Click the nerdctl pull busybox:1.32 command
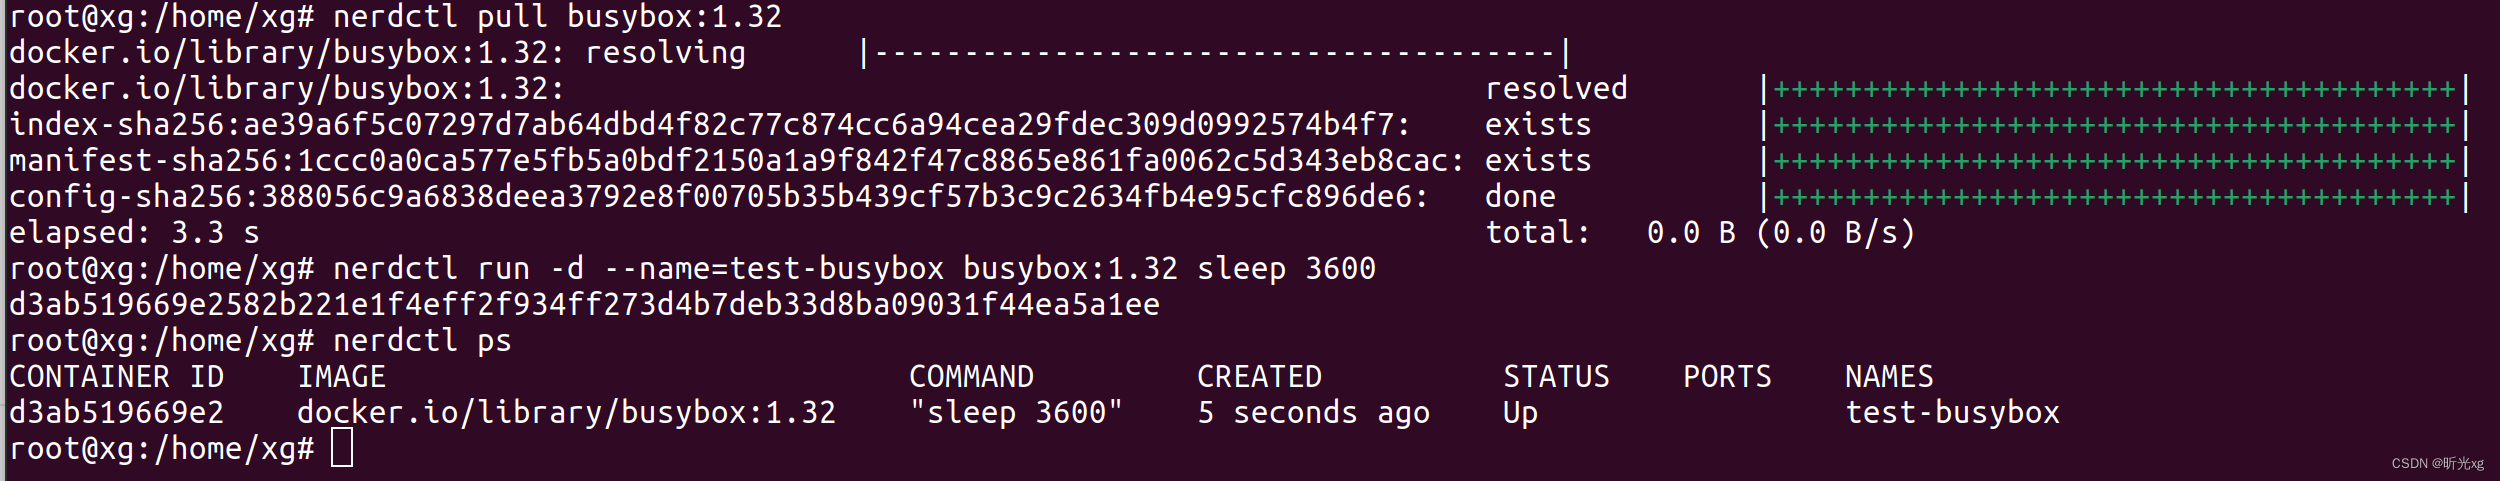This screenshot has width=2500, height=481. point(557,17)
